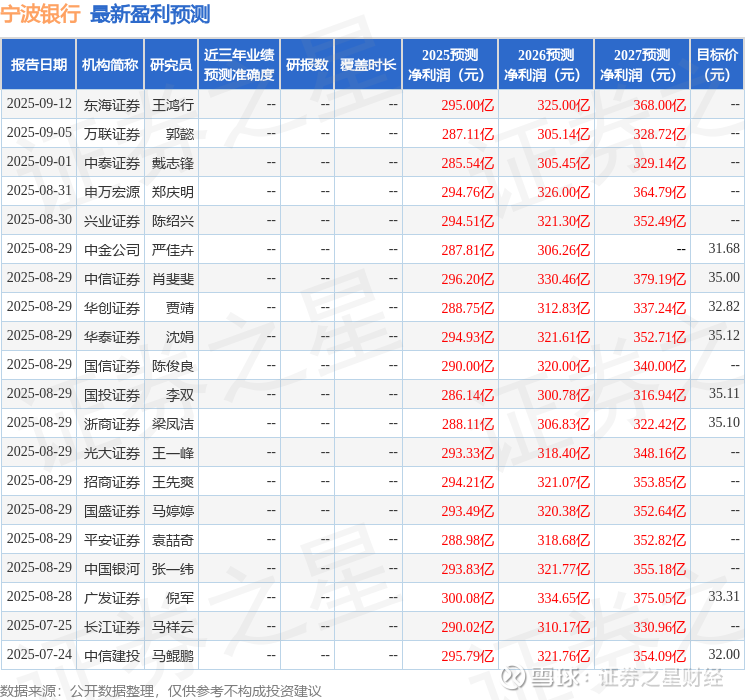Select the 申万宏源 institution cell
Screen dimensions: 745x700
tap(112, 192)
